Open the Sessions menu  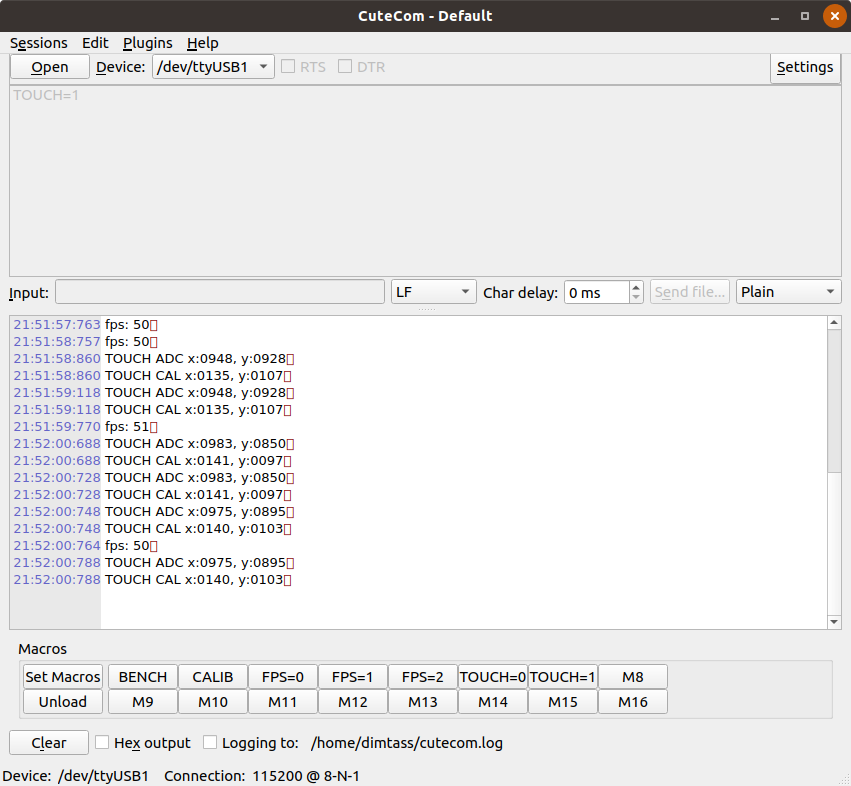(x=39, y=43)
